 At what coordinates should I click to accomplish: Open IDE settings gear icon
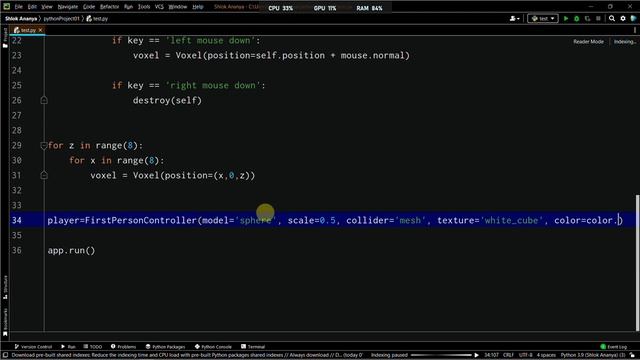[x=623, y=18]
